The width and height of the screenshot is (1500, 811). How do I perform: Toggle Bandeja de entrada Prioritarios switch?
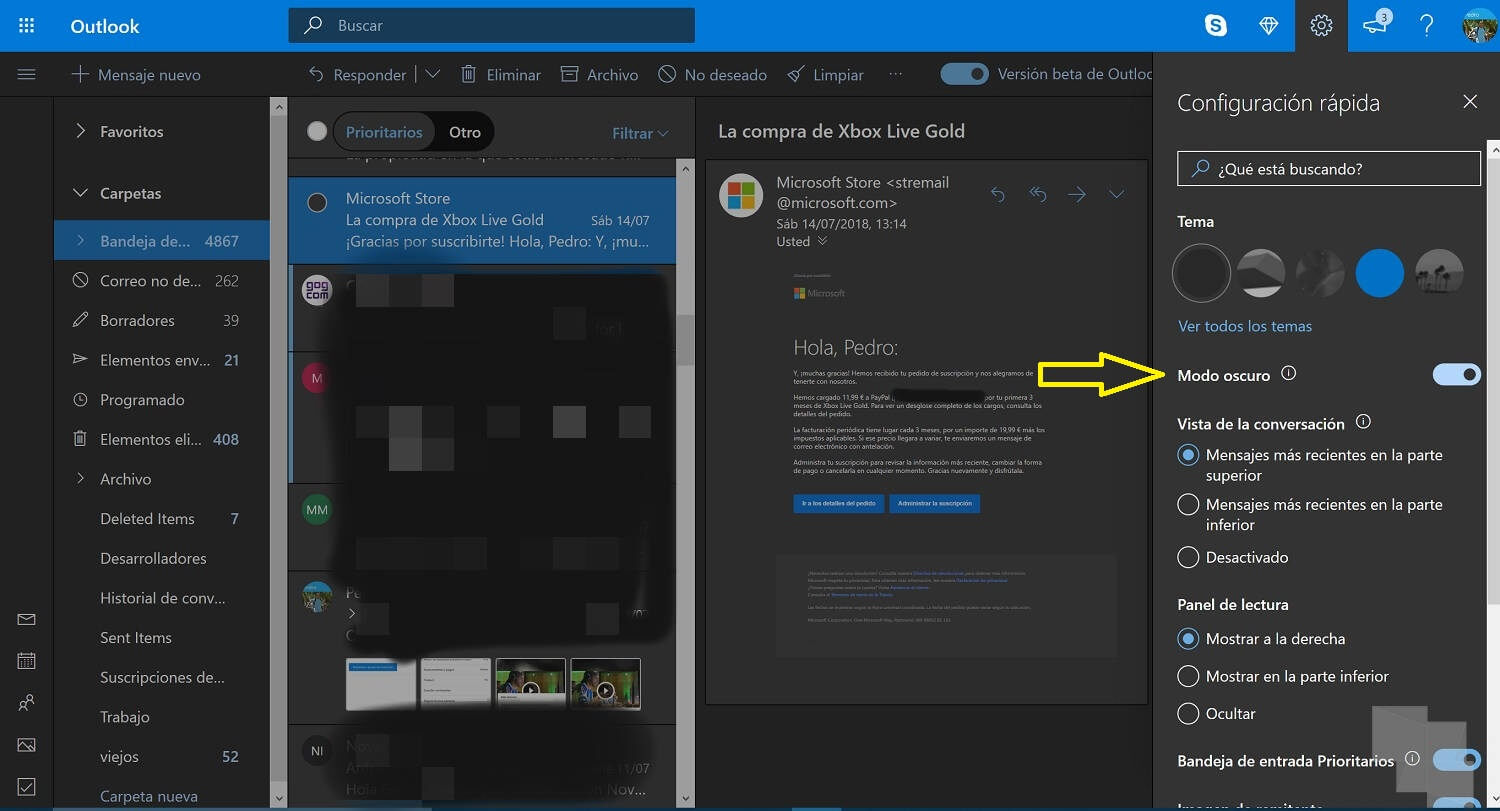1456,760
